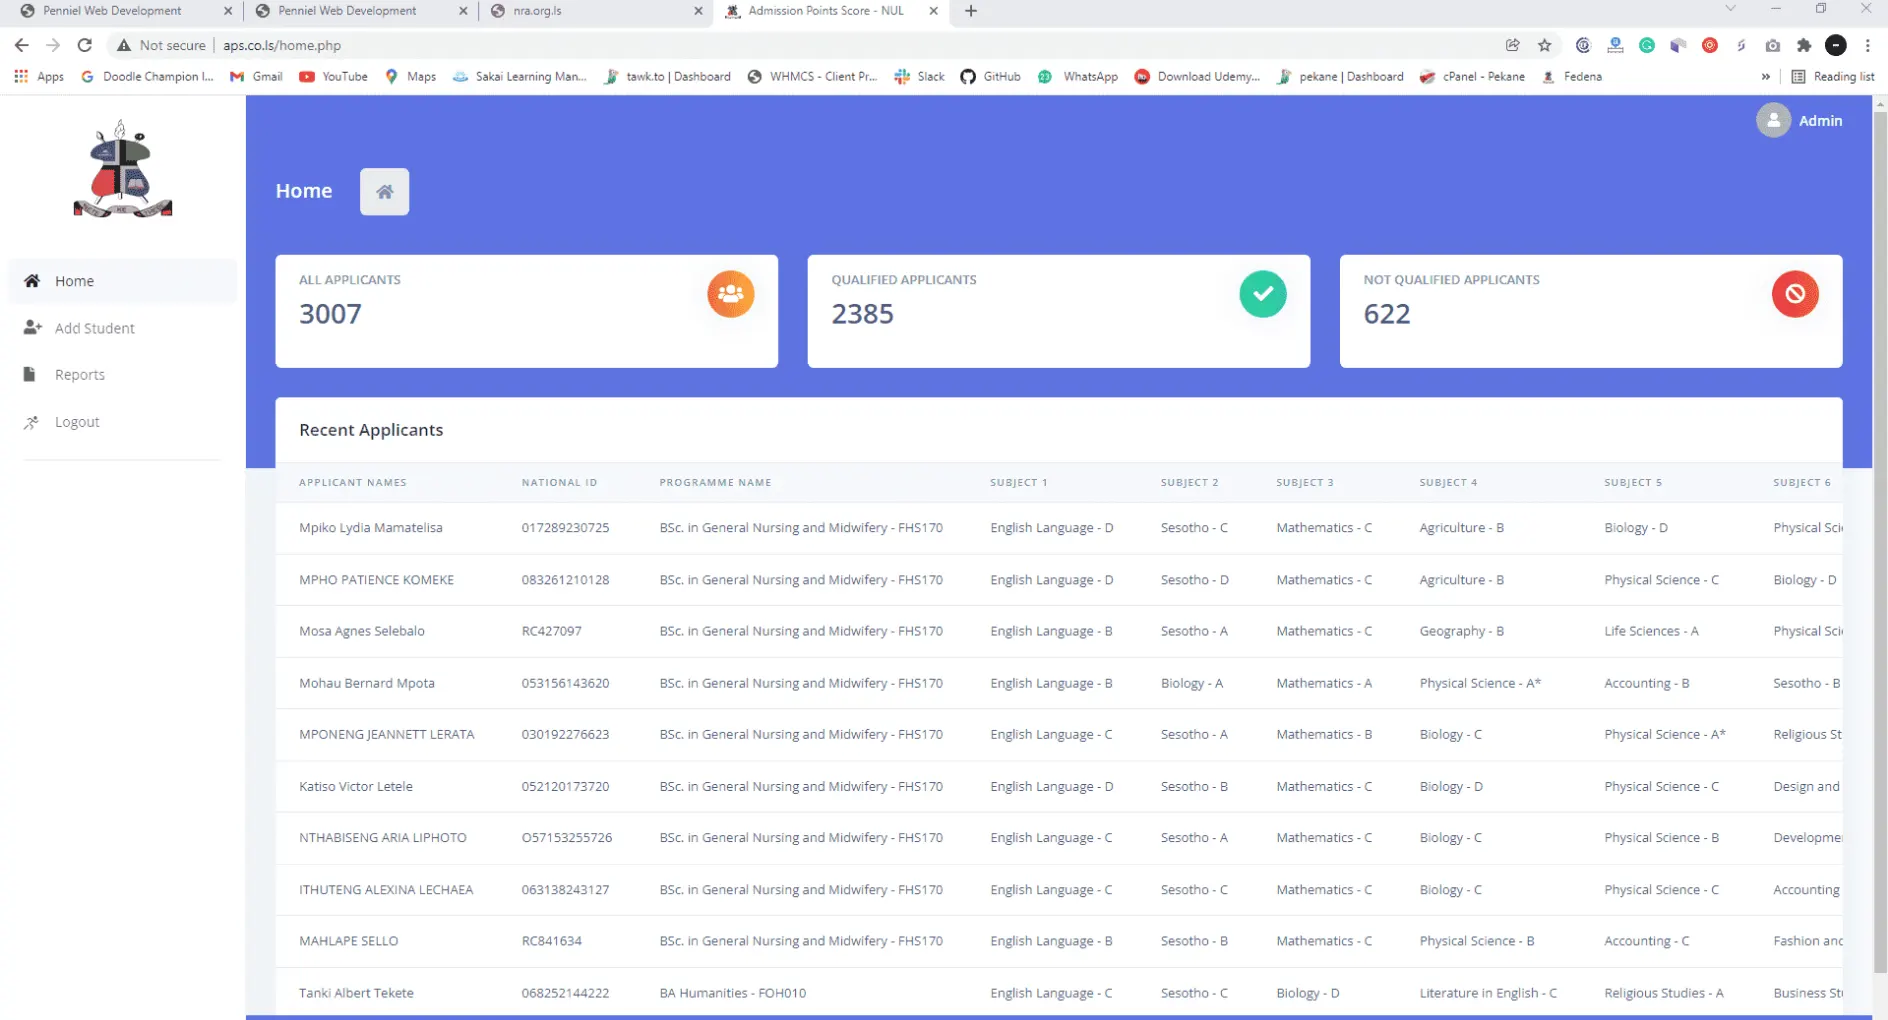Click the Admin user avatar icon

(x=1773, y=121)
